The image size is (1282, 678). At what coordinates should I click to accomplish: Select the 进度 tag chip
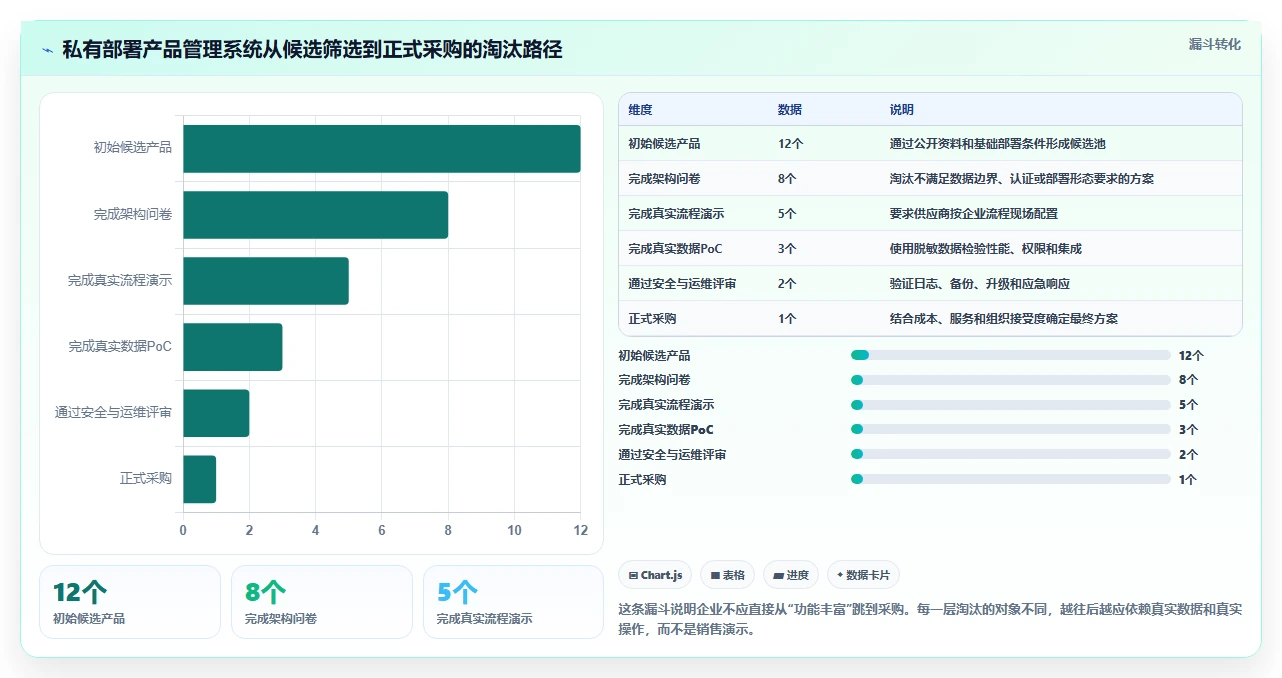[790, 575]
